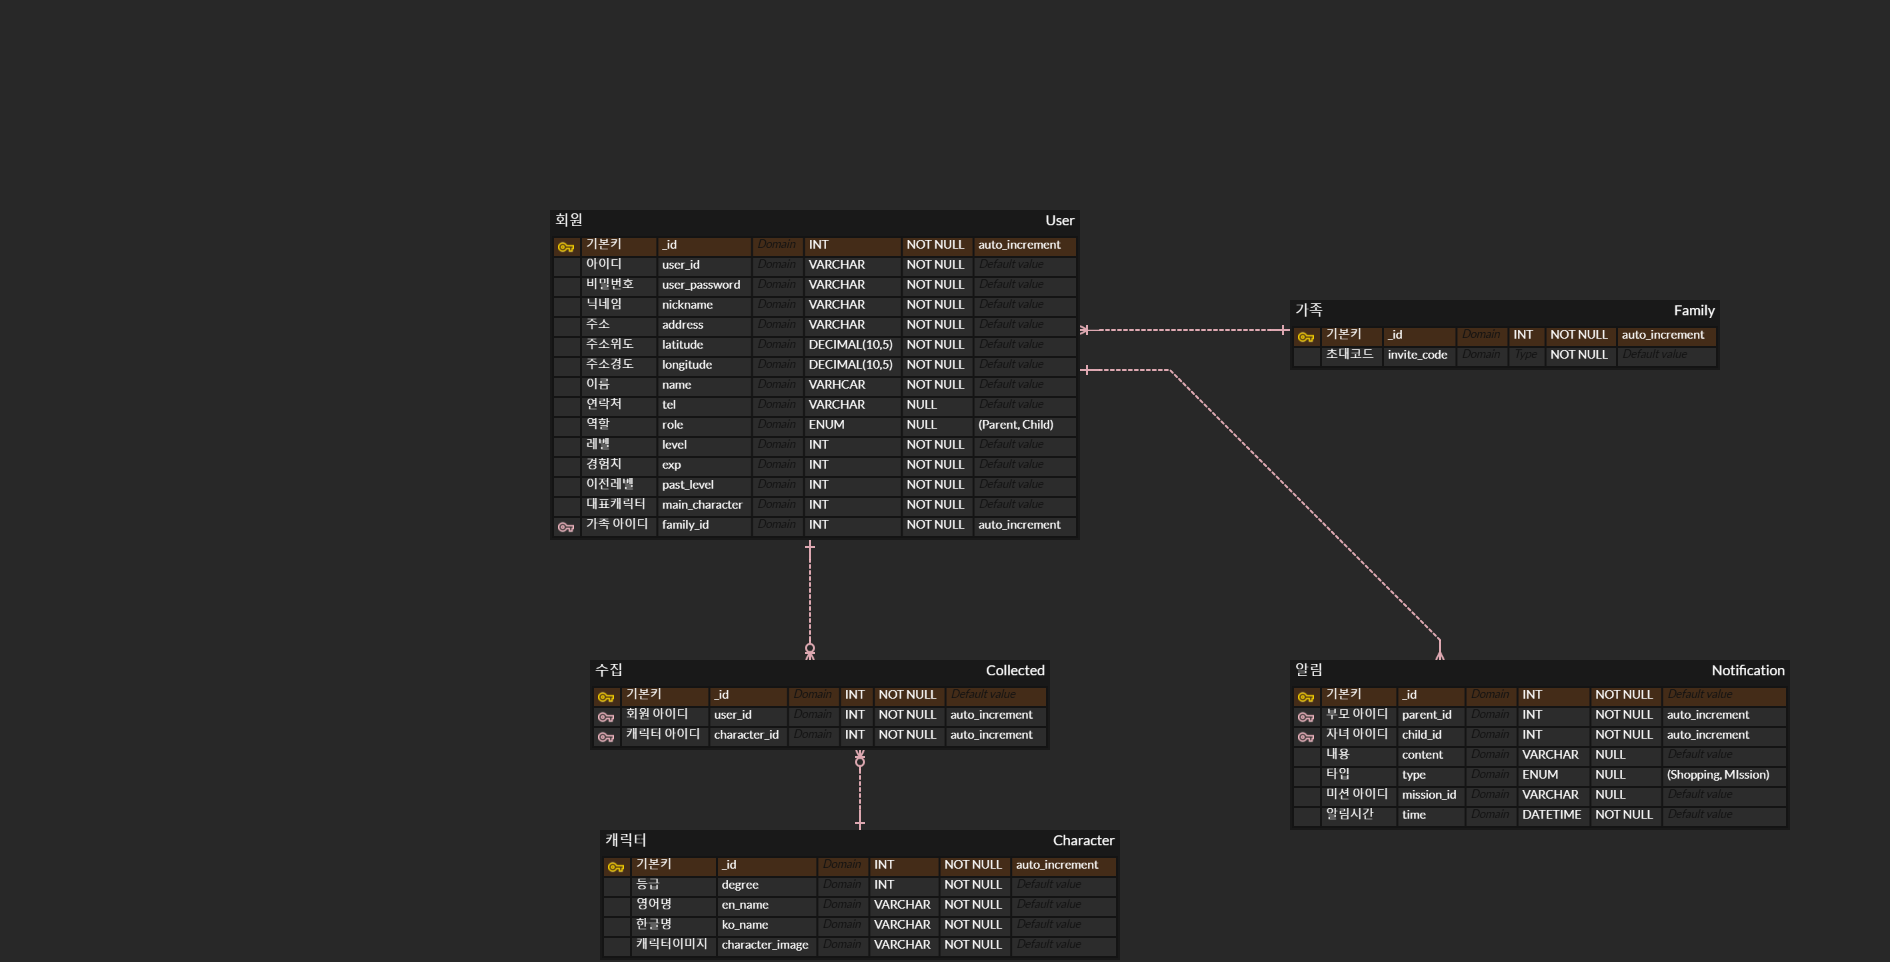The width and height of the screenshot is (1890, 962).
Task: Click the ko_name column name
Action: coord(745,925)
